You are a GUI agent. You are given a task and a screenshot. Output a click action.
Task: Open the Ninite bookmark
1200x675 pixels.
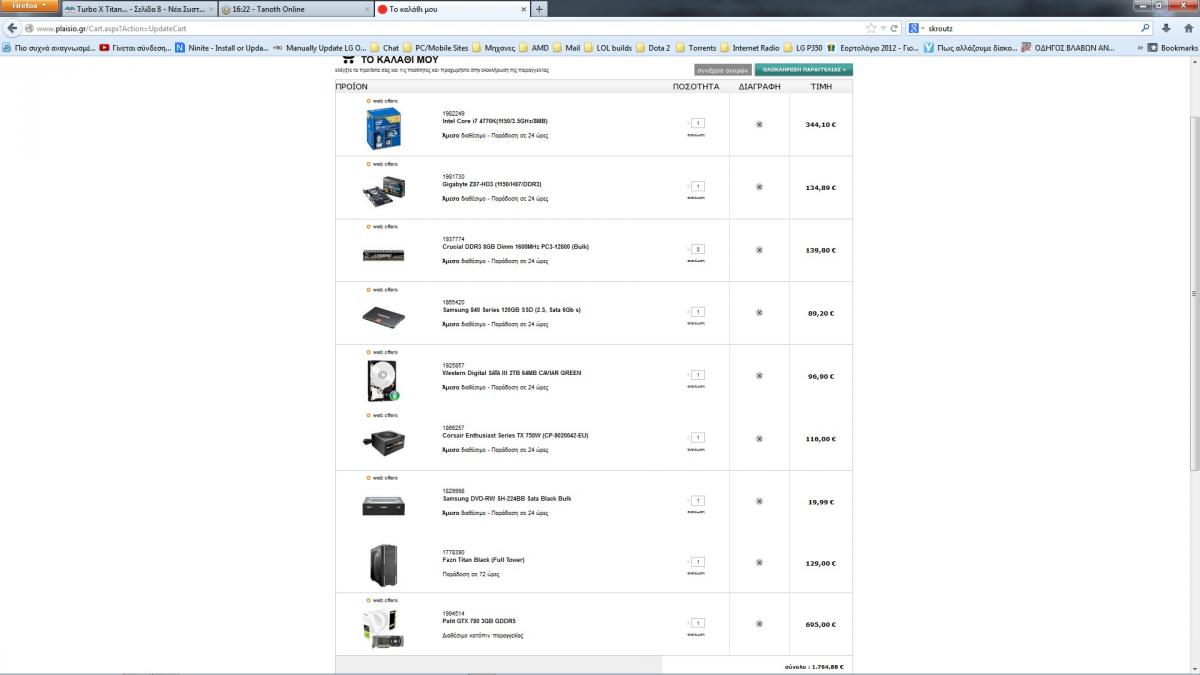(221, 47)
